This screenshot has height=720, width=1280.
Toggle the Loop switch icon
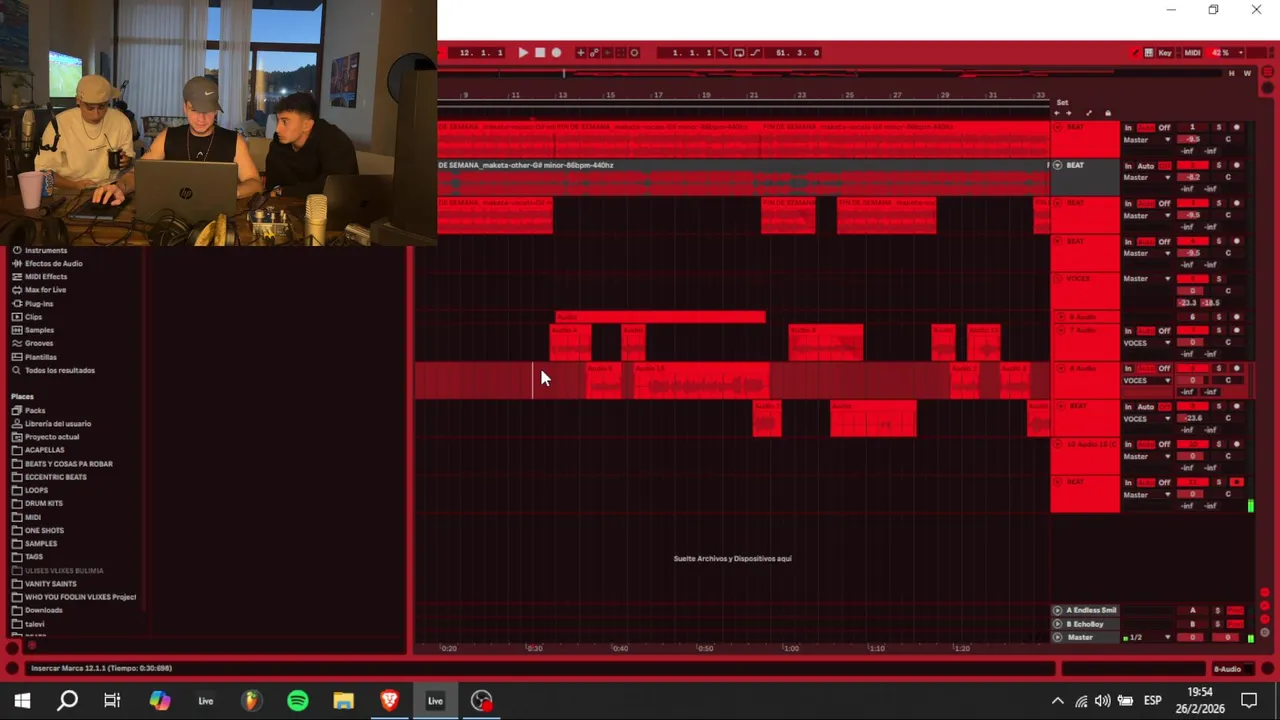[739, 53]
